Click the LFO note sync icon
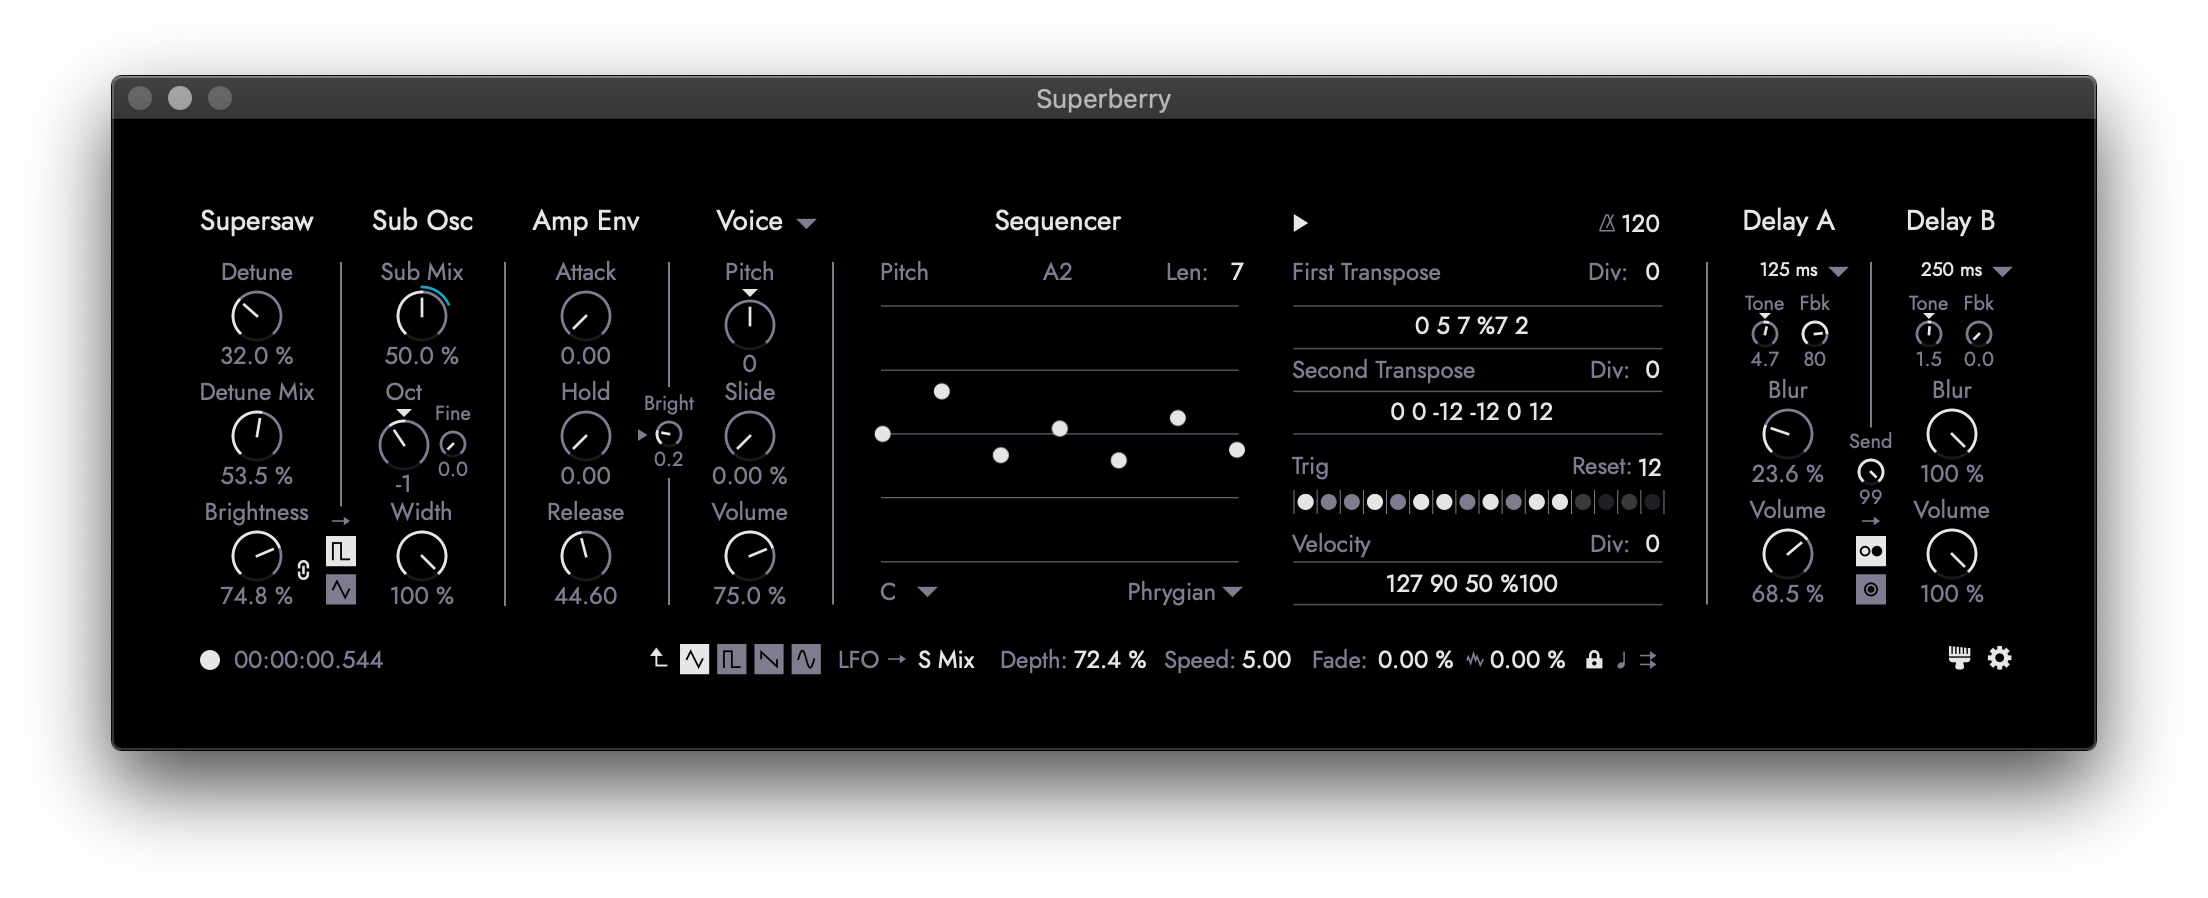The height and width of the screenshot is (898, 2208). [1621, 660]
